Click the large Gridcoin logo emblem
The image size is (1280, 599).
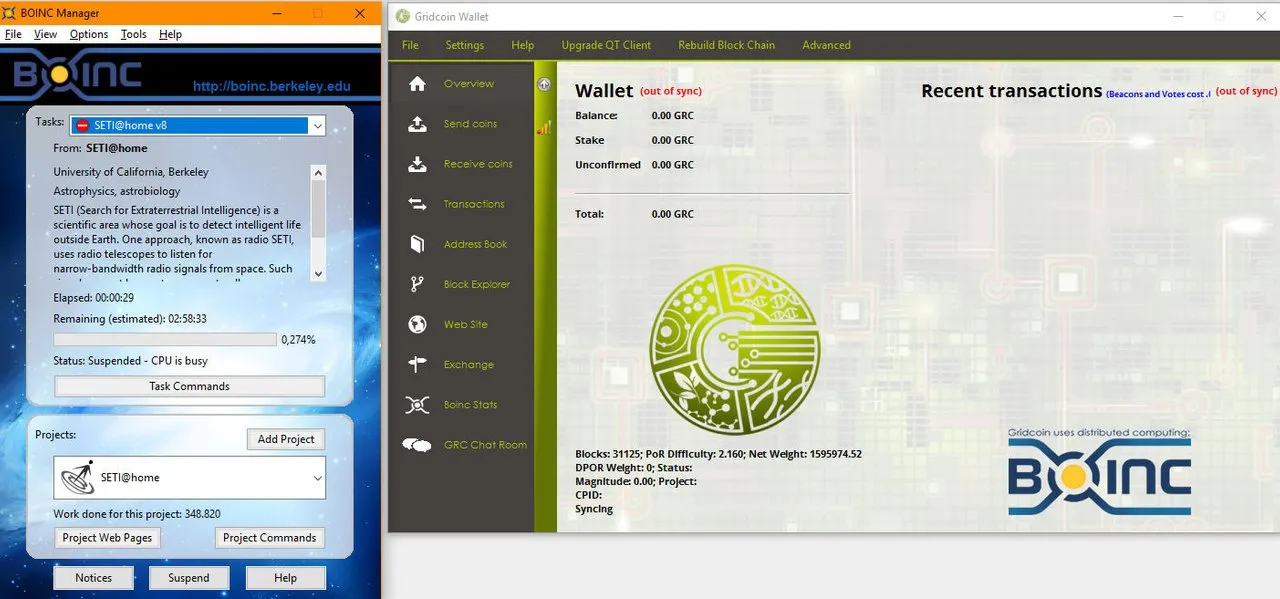[x=734, y=349]
